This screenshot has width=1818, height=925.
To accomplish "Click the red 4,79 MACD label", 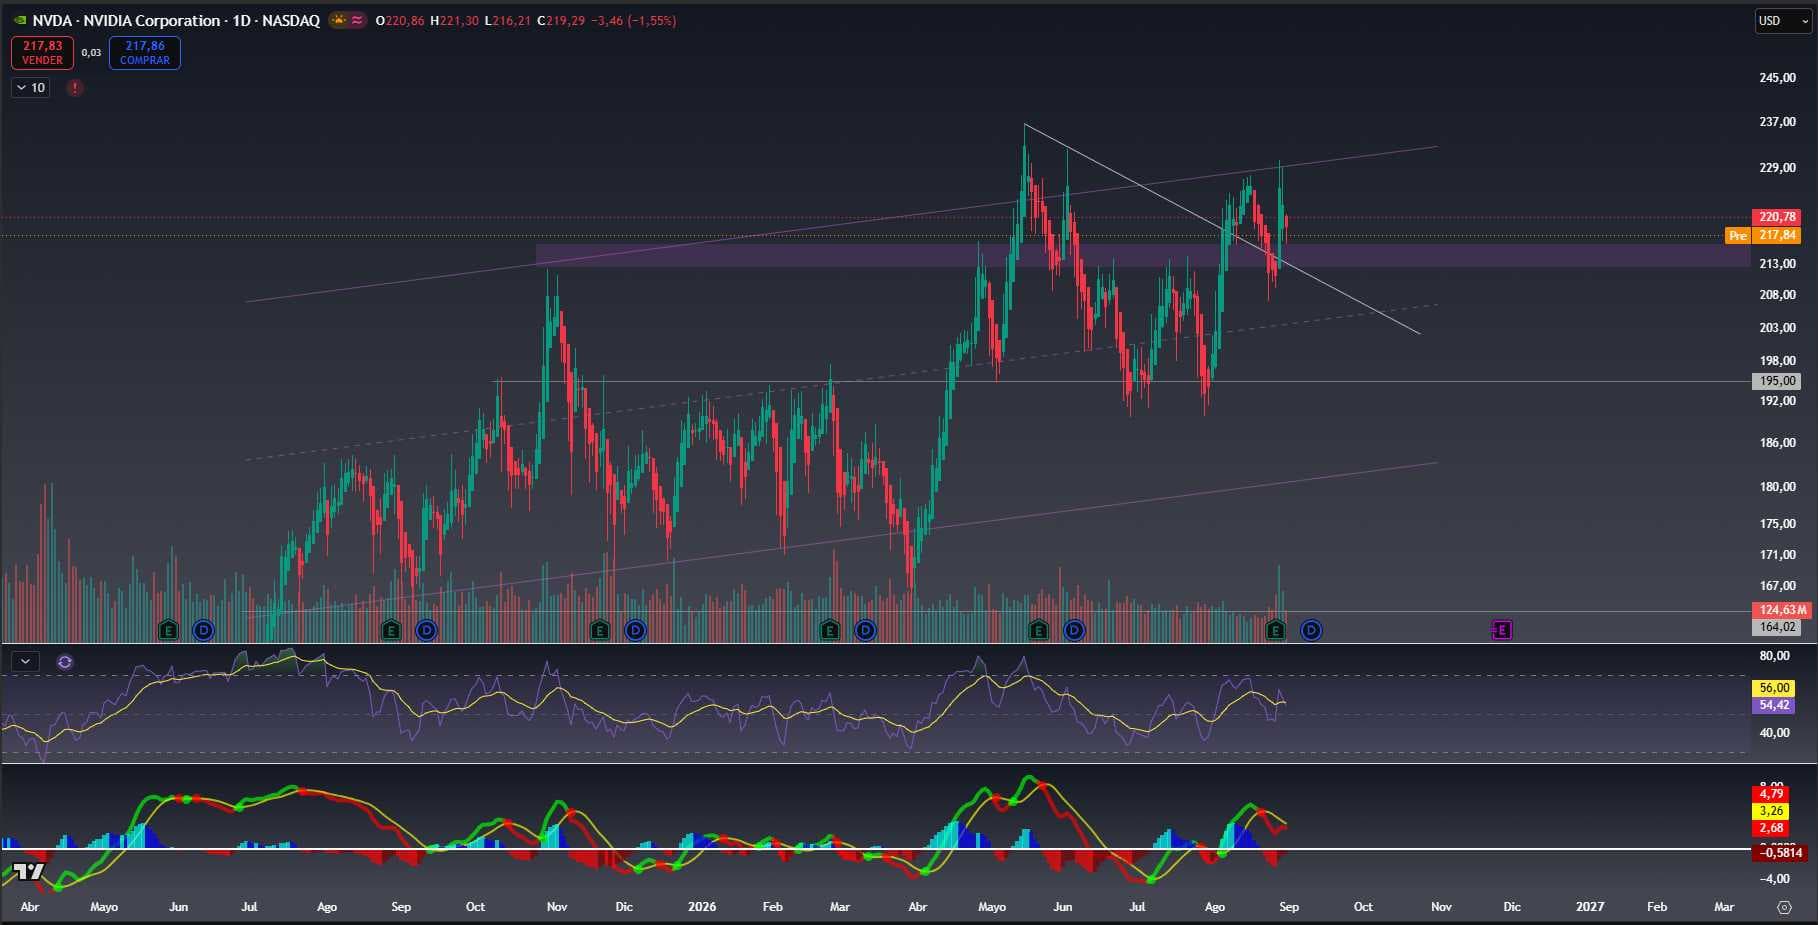I will [1771, 794].
